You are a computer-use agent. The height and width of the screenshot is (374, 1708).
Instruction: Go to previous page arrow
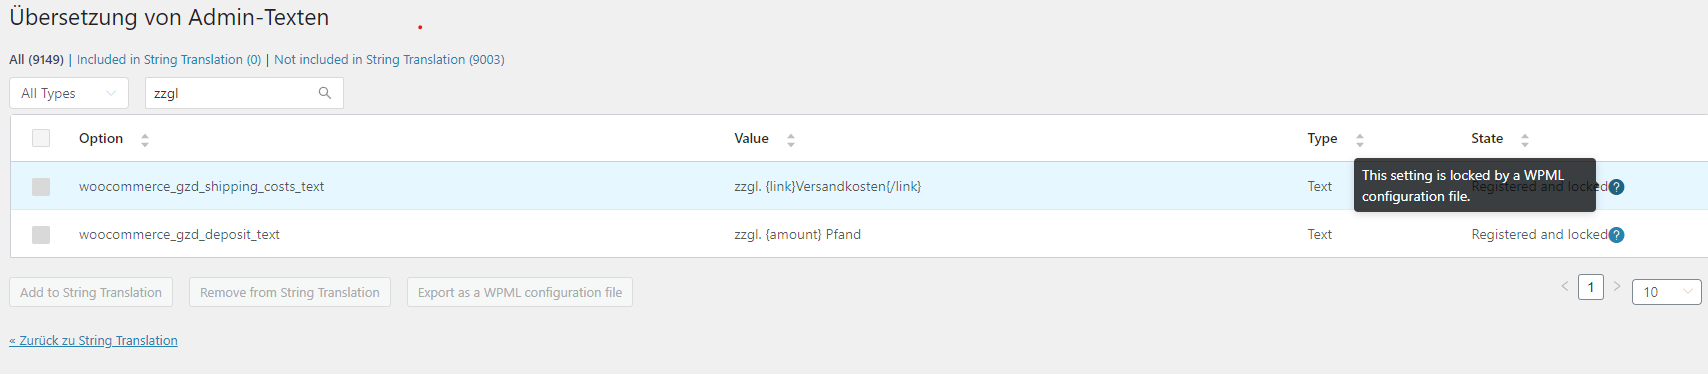[1565, 286]
